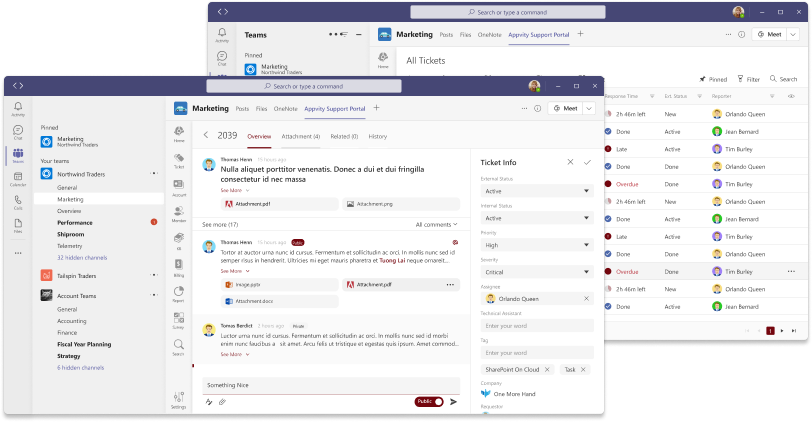The height and width of the screenshot is (422, 812).
Task: Open the Member section icon
Action: tap(179, 214)
